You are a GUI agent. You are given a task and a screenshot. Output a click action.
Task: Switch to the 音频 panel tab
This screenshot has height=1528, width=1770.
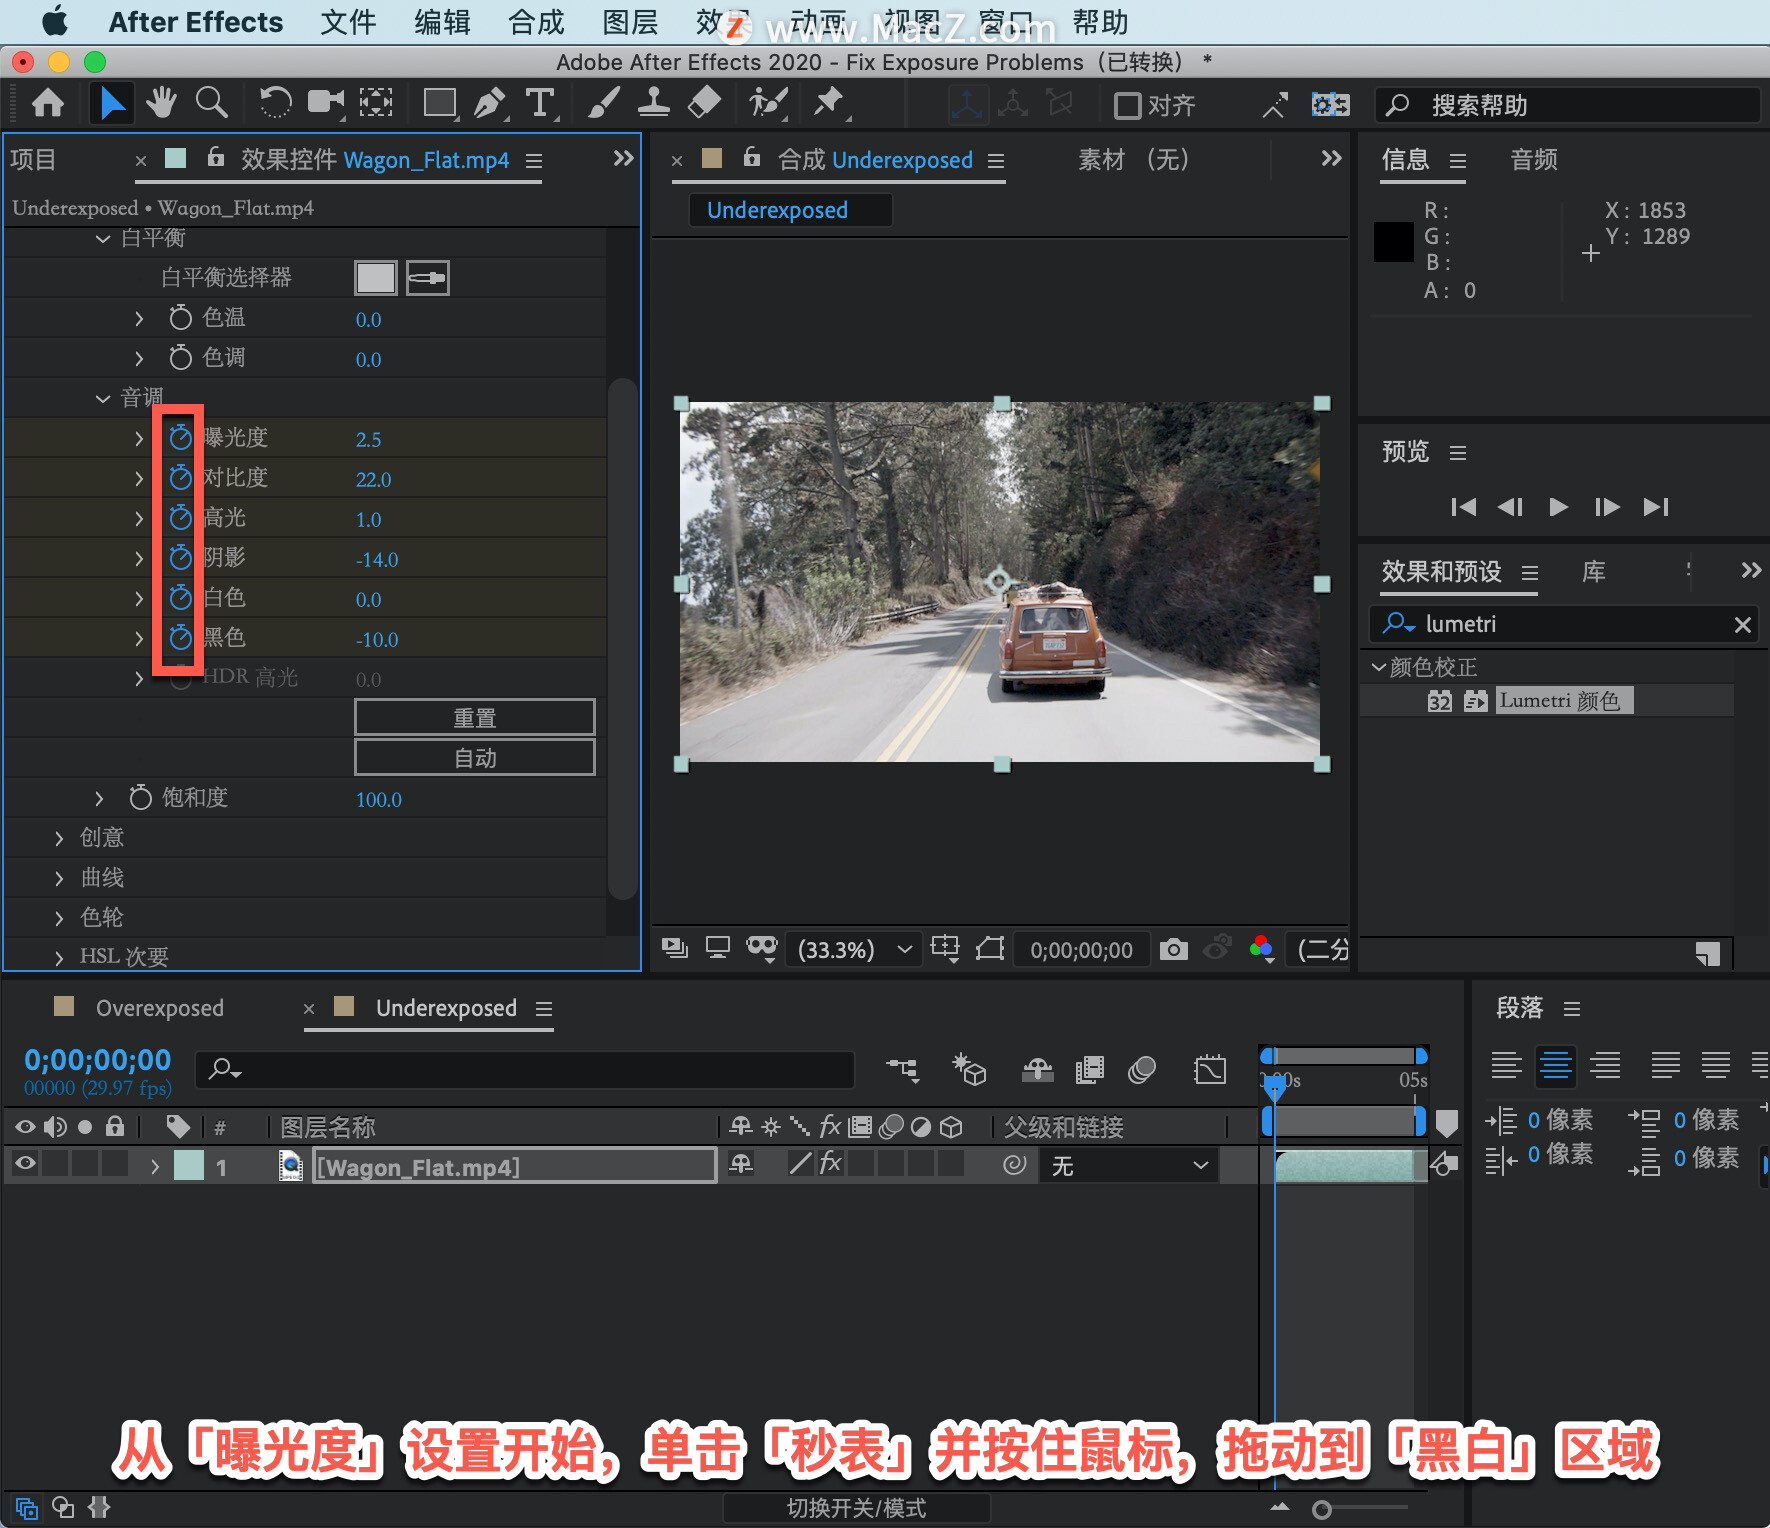pos(1534,160)
